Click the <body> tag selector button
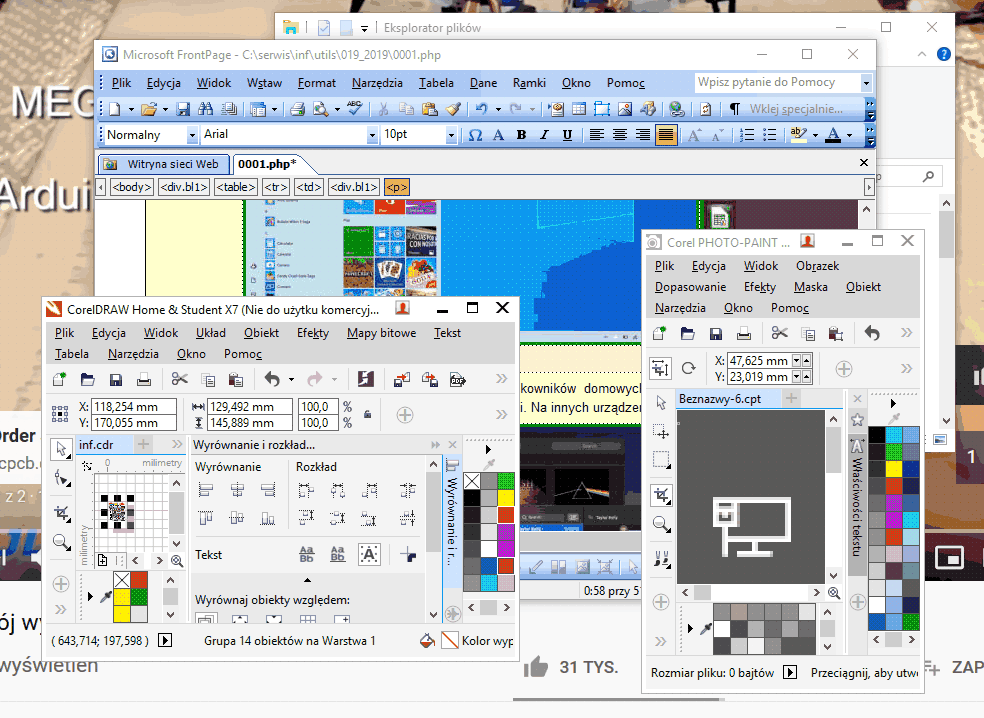The width and height of the screenshot is (984, 718). (x=131, y=187)
